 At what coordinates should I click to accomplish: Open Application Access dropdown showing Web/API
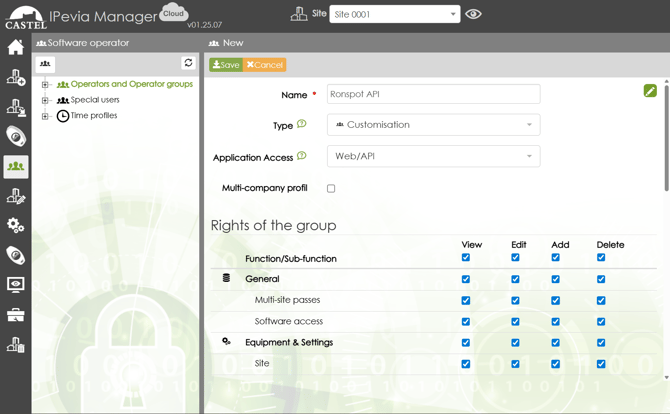click(433, 156)
